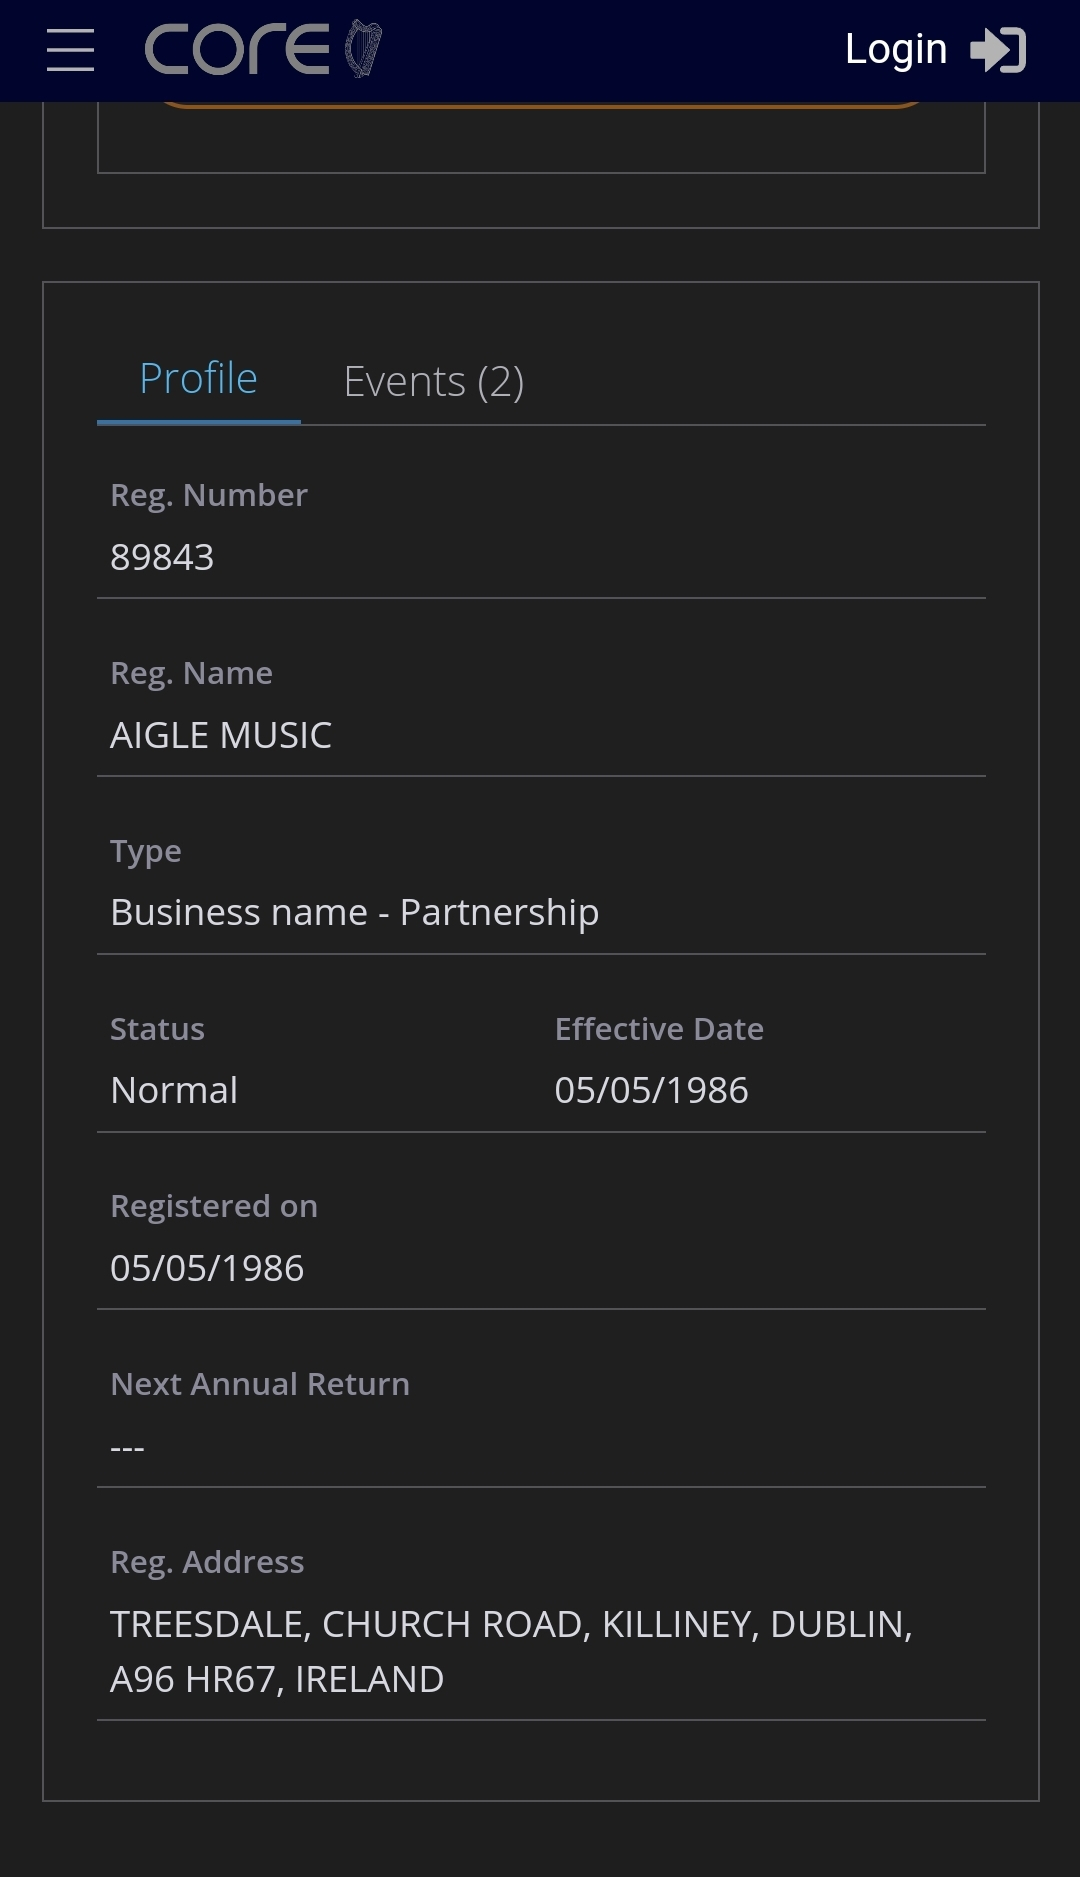Click the AIGLE MUSIC registered name
The width and height of the screenshot is (1080, 1877).
[221, 735]
